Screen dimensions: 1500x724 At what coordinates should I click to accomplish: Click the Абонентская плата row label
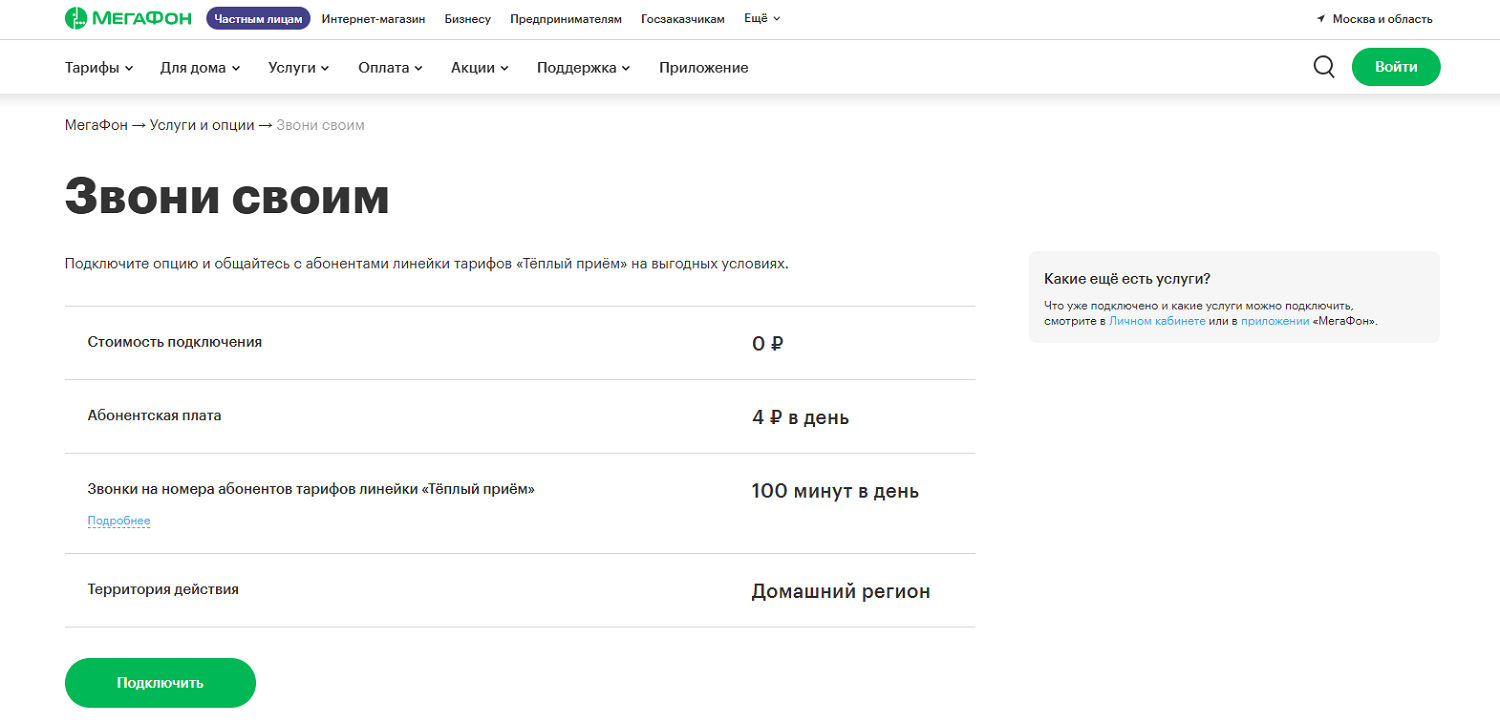155,415
